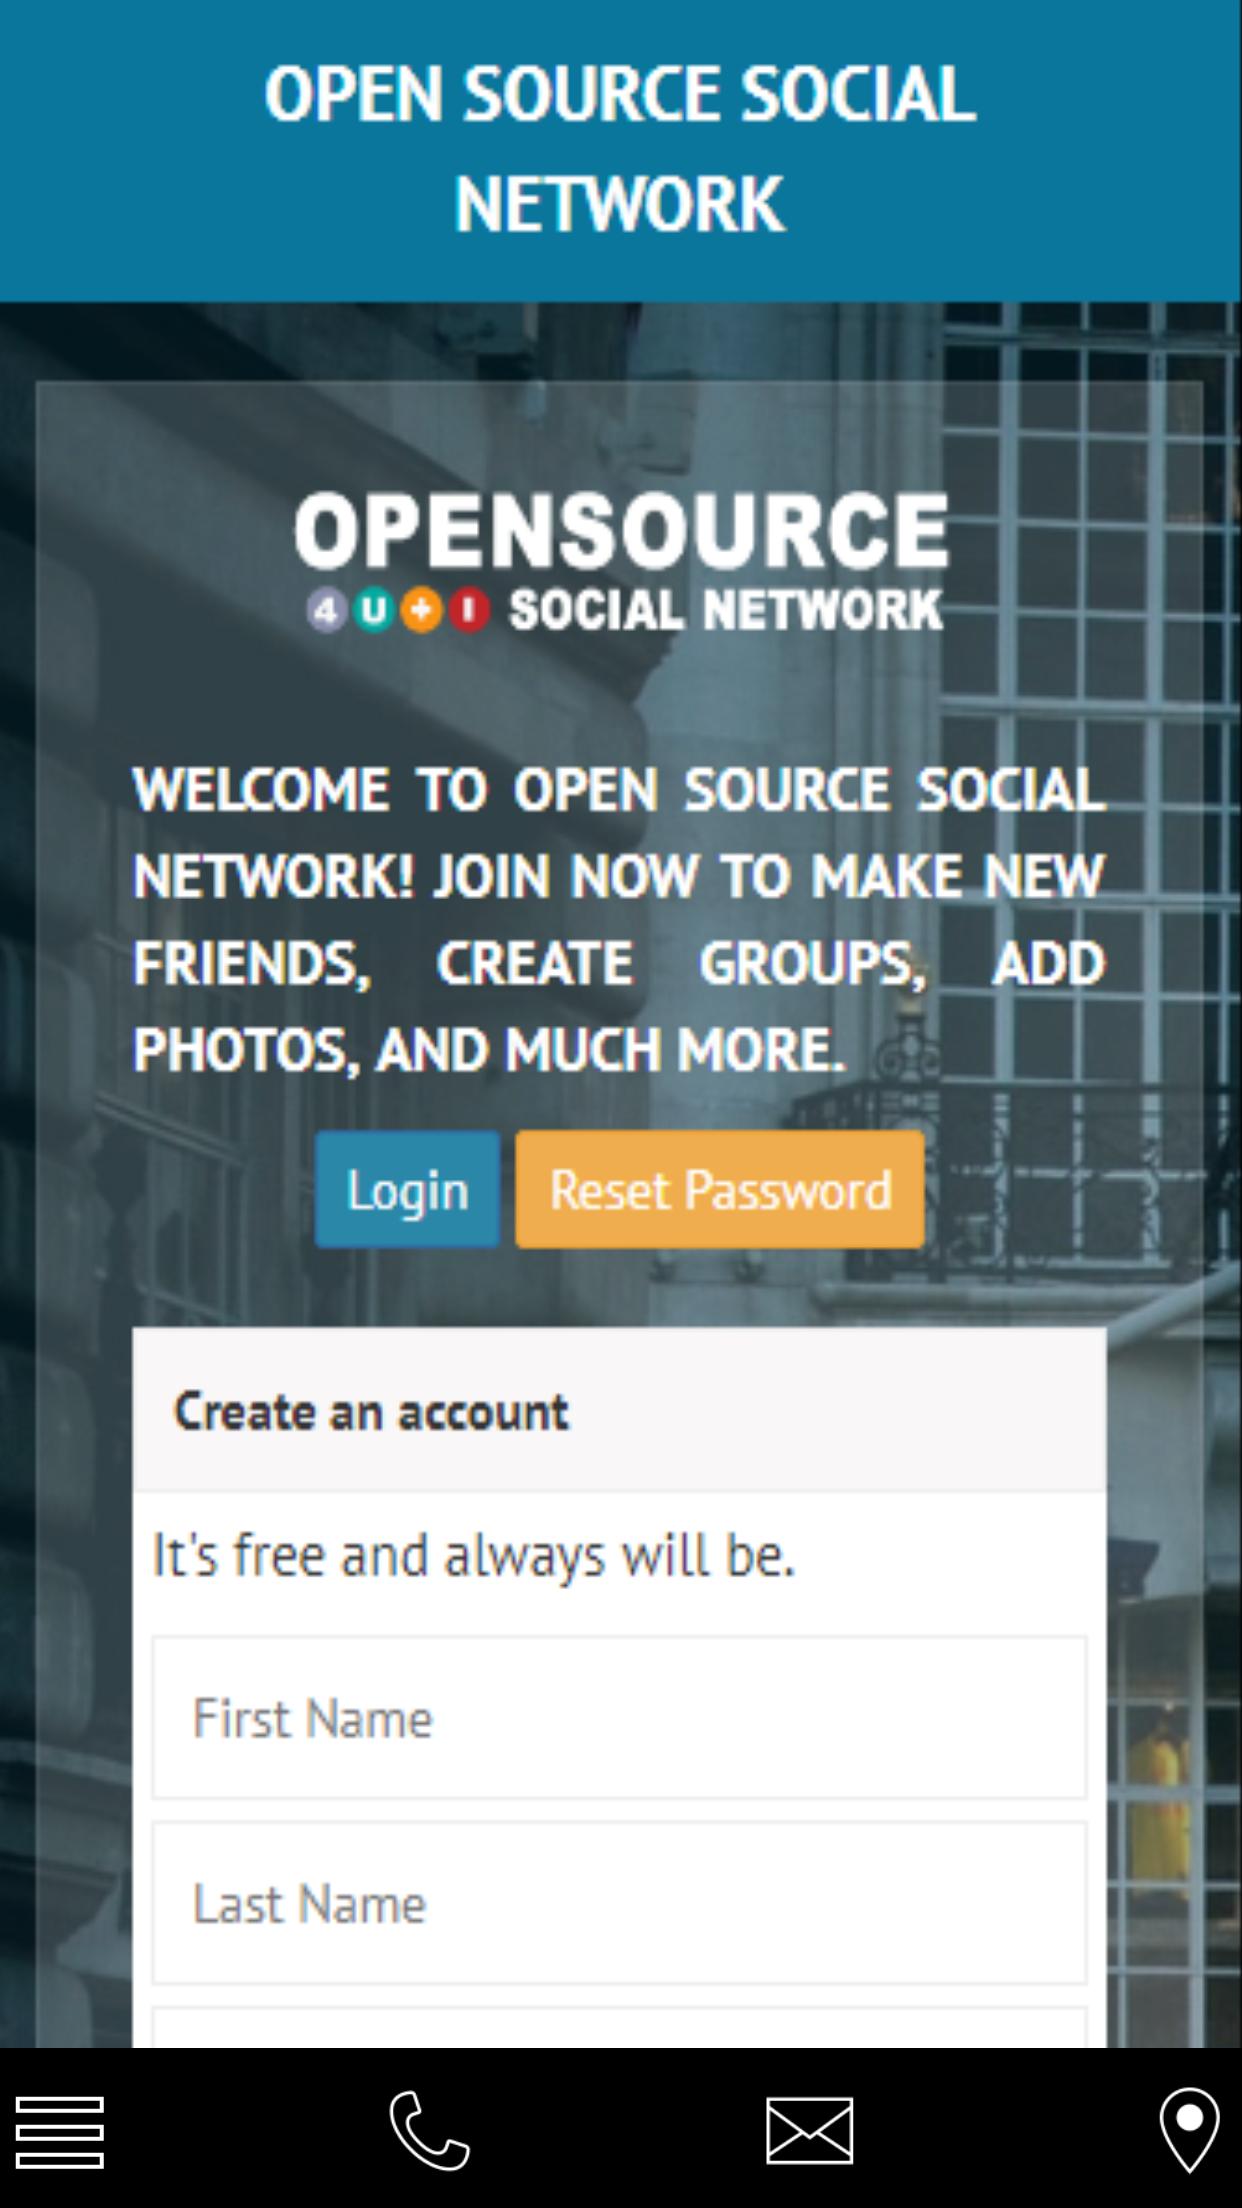Open the location pin icon
1242x2208 pixels.
tap(1189, 2130)
